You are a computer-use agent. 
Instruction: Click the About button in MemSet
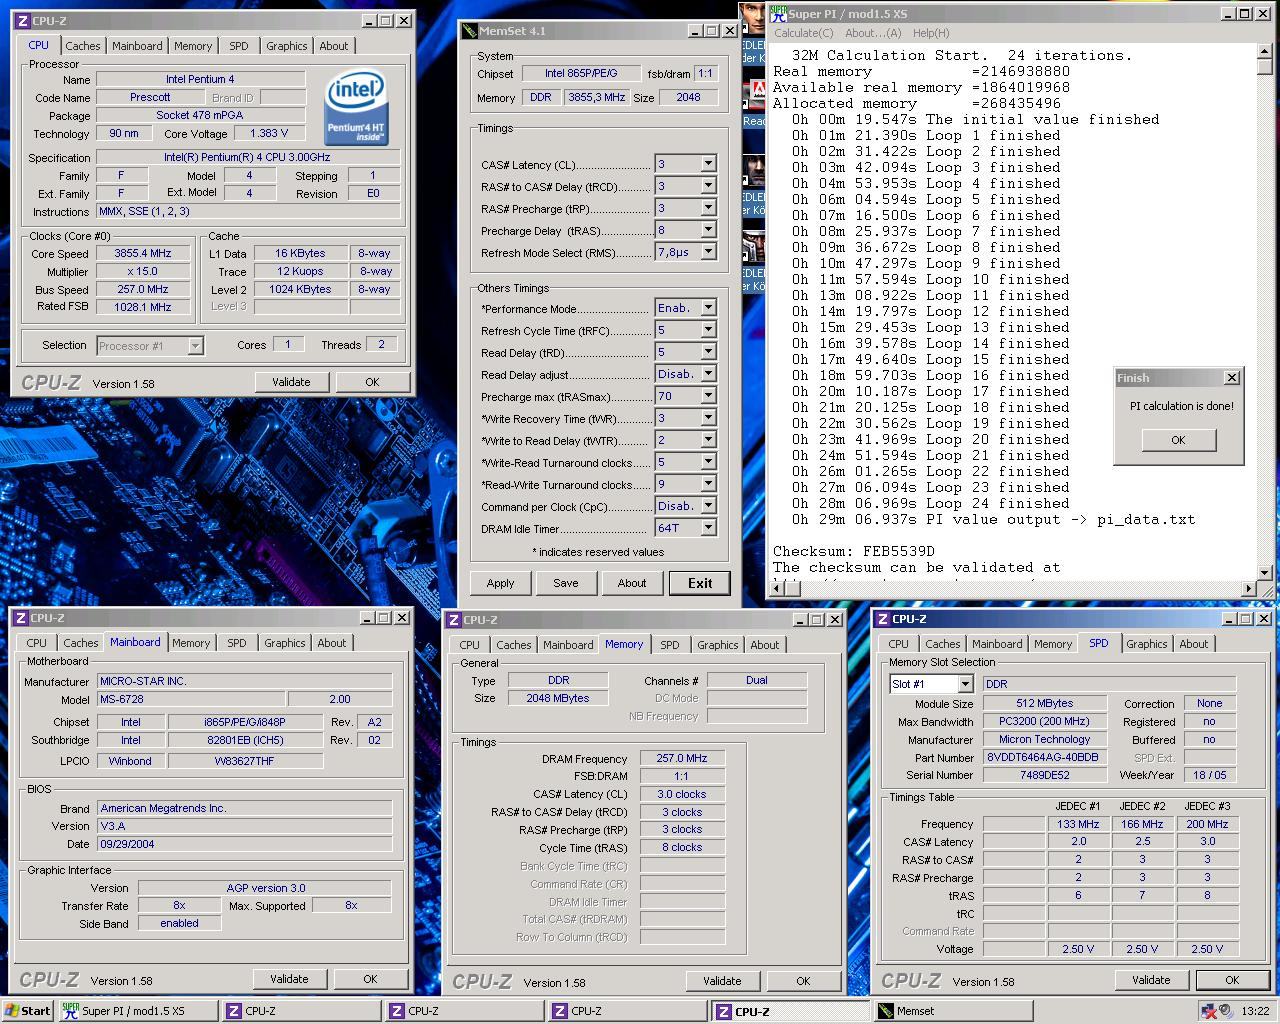point(632,583)
